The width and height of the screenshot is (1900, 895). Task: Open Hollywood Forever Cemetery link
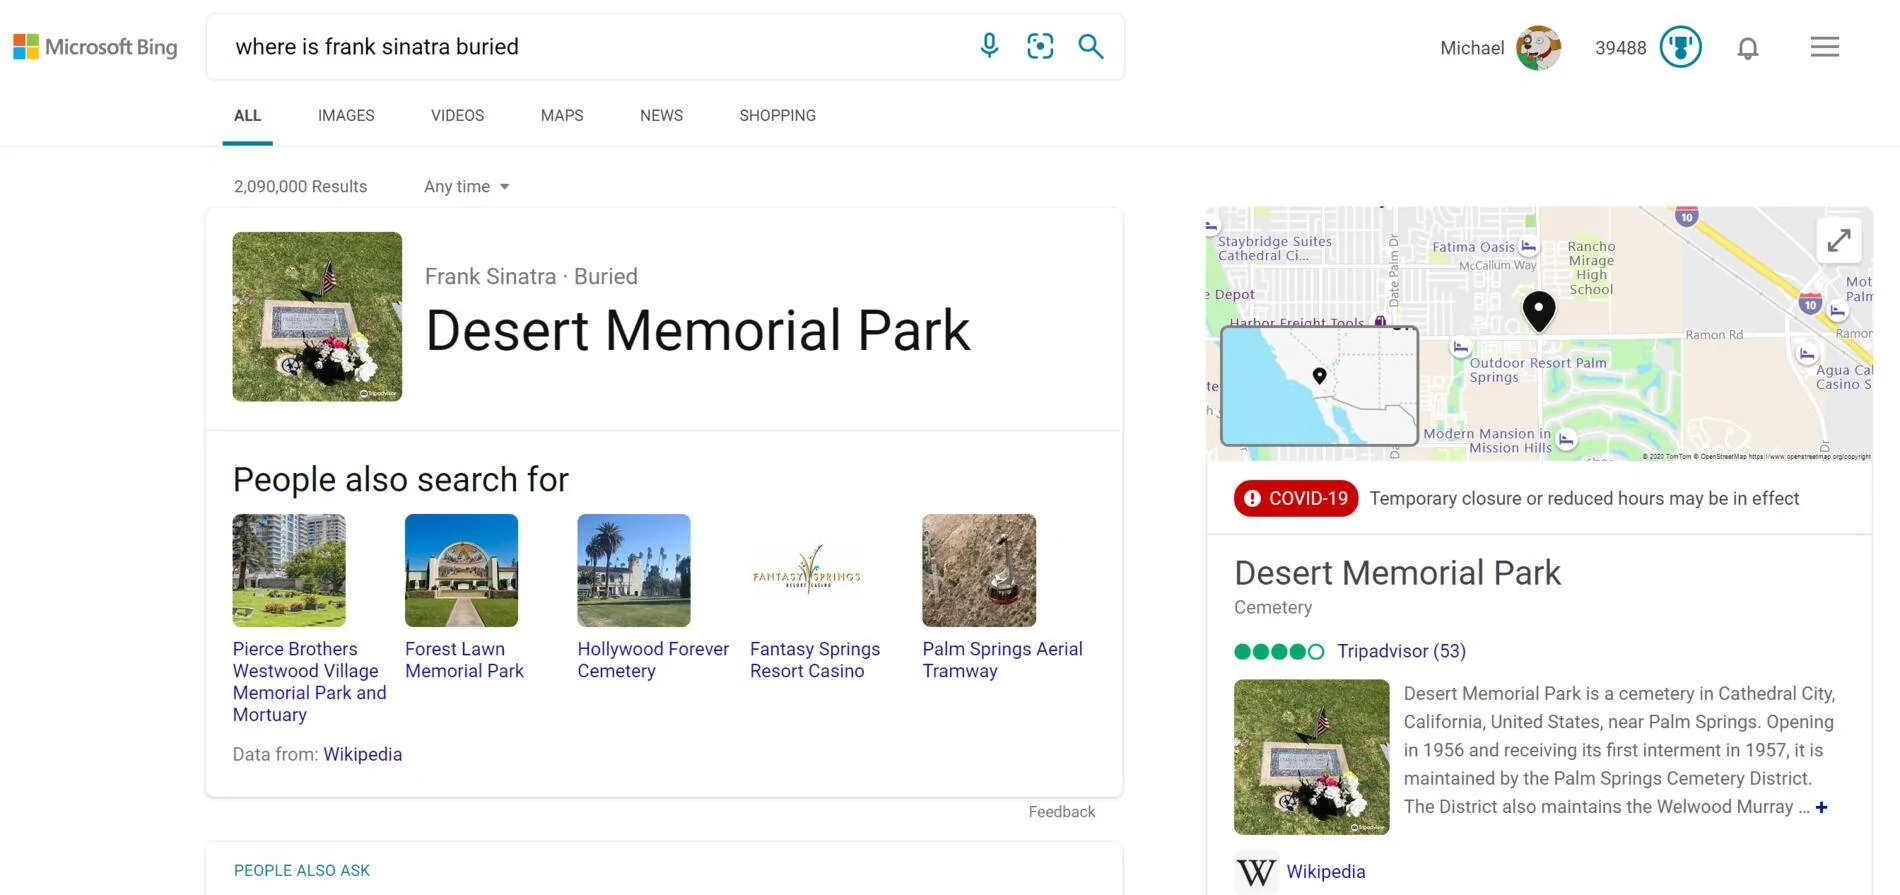click(x=653, y=660)
